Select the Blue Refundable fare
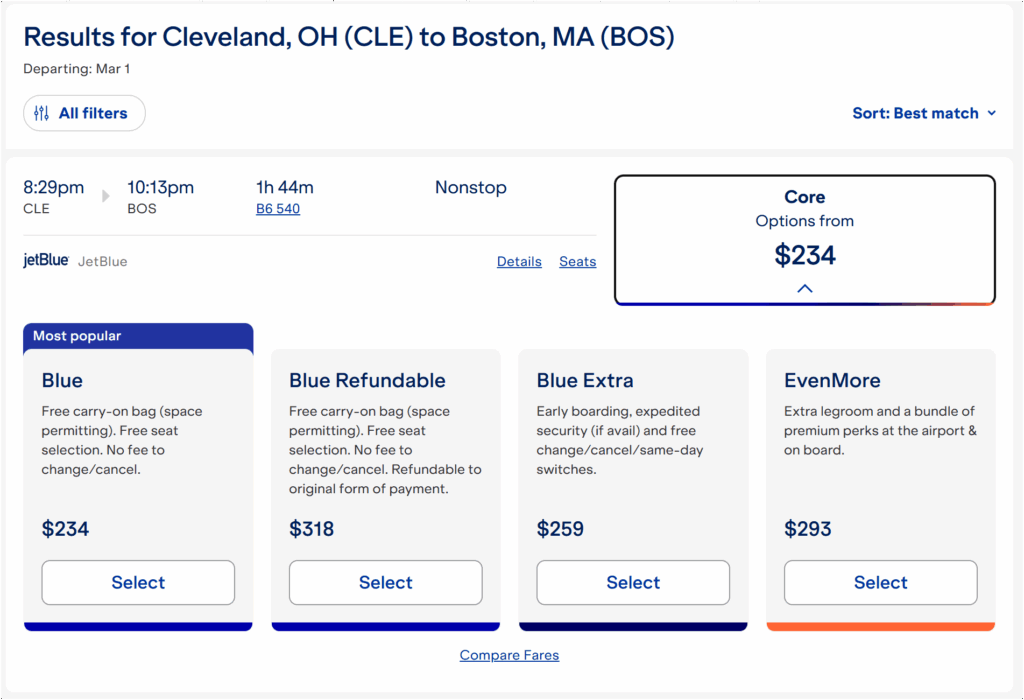Screen dimensions: 1024x700 [x=385, y=583]
